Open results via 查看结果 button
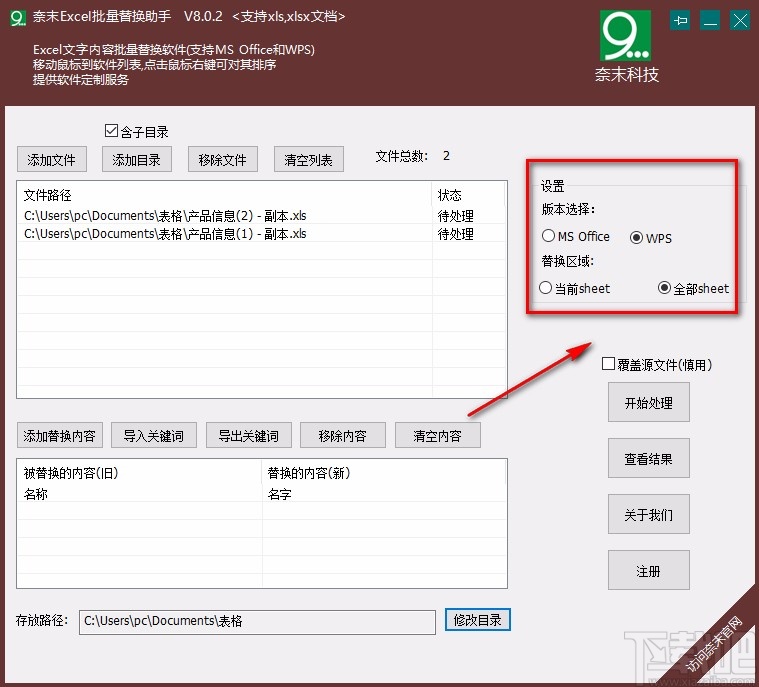This screenshot has height=687, width=759. [x=649, y=458]
